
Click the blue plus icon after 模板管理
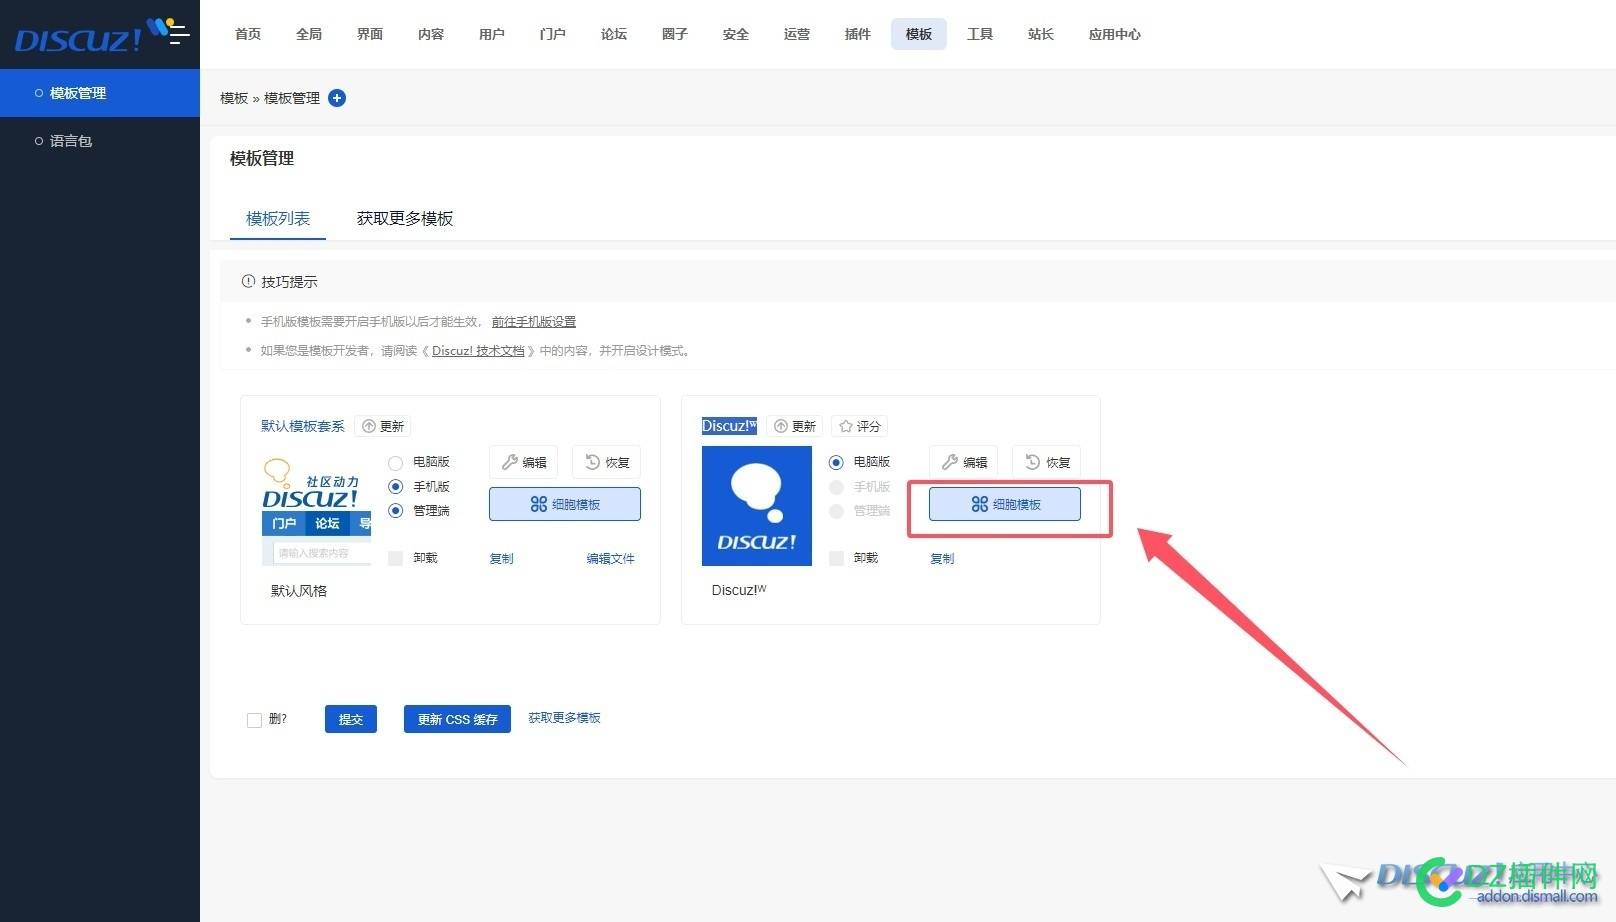coord(337,98)
